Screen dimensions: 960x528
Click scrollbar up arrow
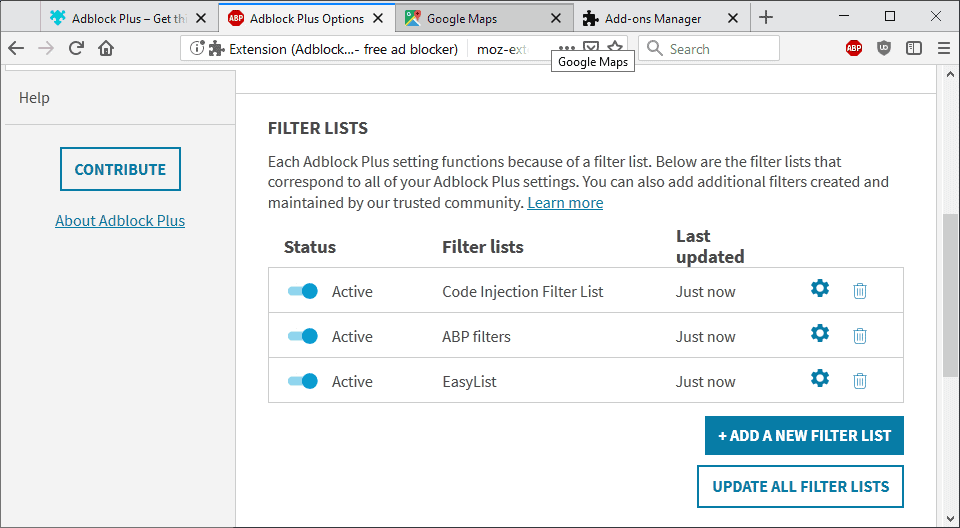(x=948, y=74)
